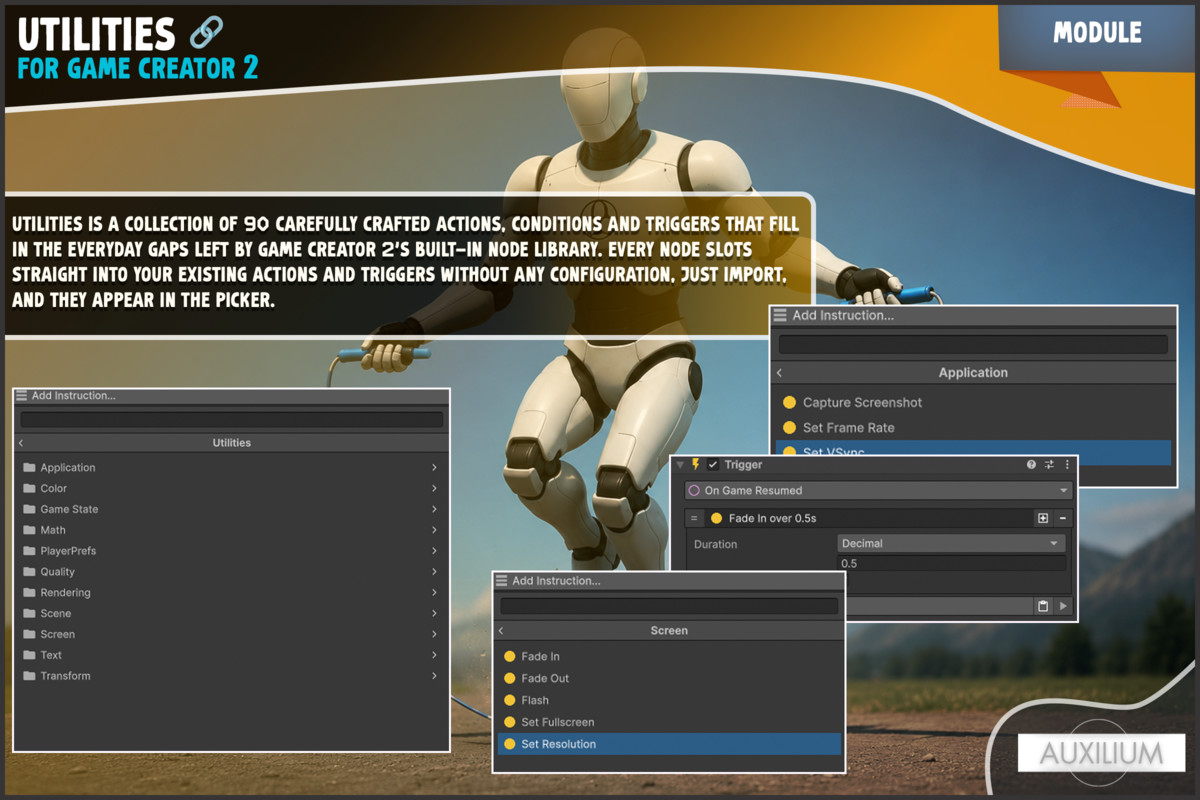Click the AUXILIUM logo

point(1101,752)
